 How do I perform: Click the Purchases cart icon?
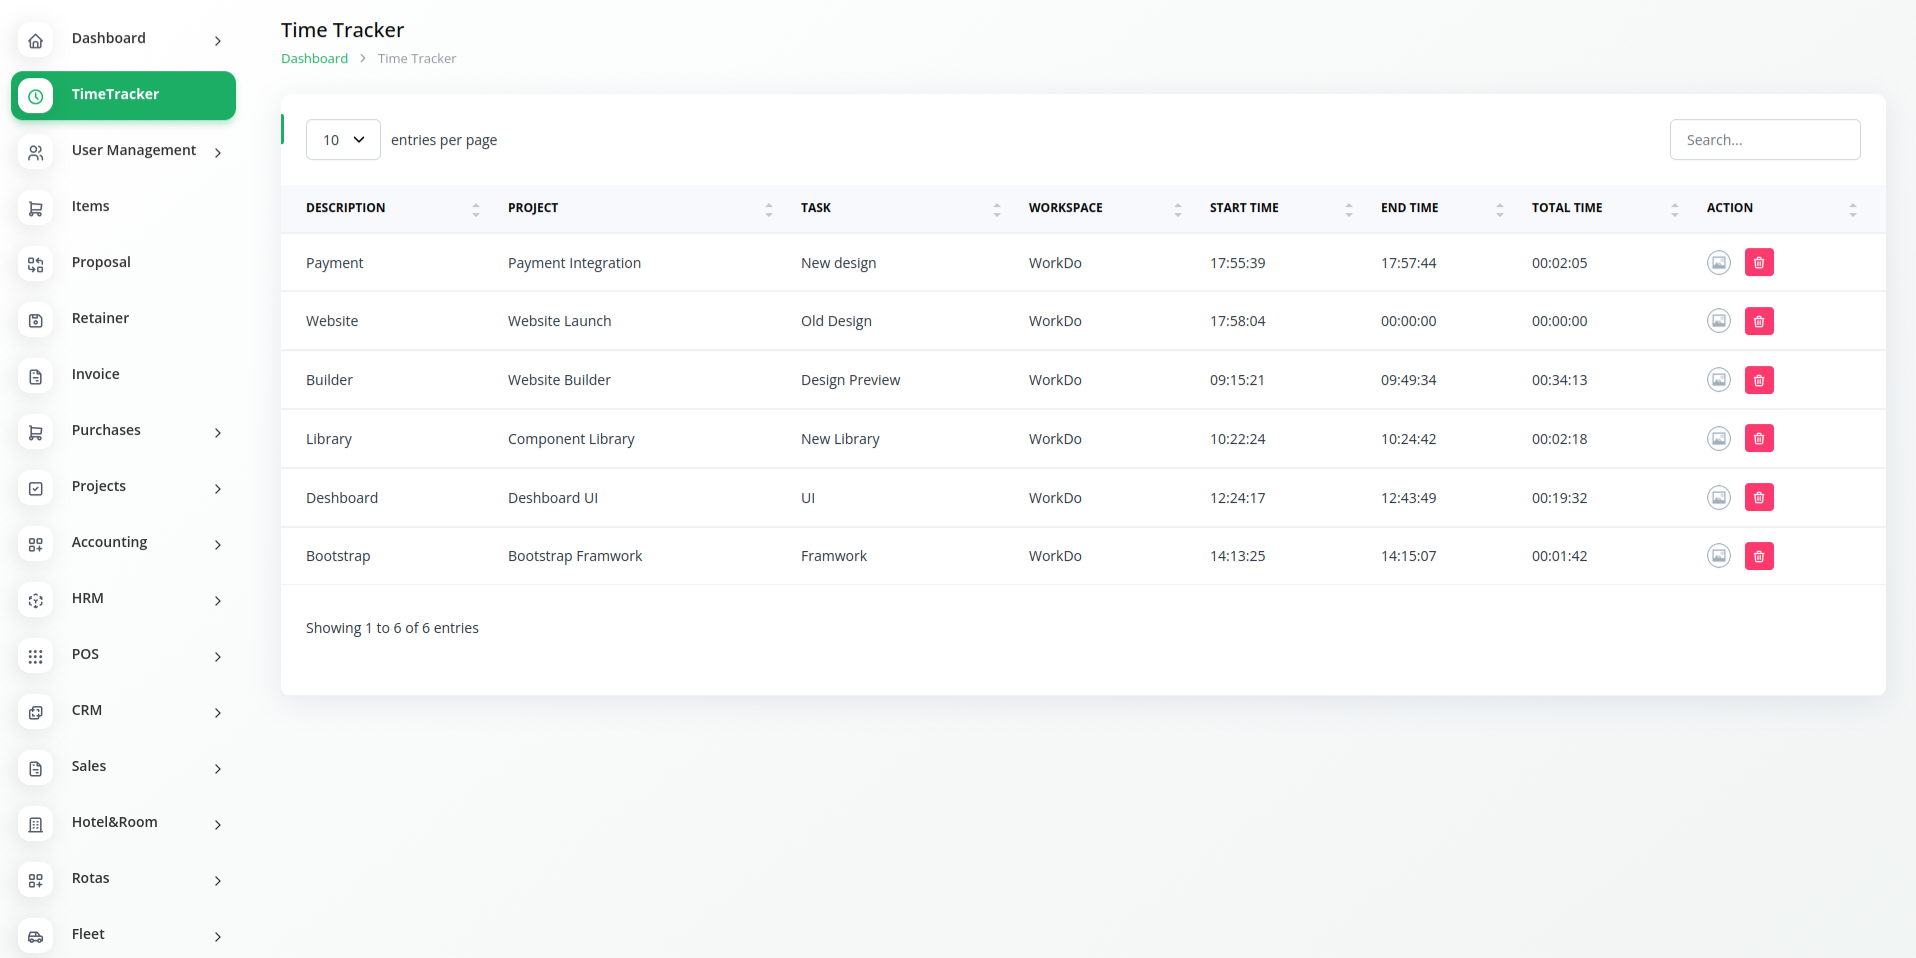click(x=35, y=433)
